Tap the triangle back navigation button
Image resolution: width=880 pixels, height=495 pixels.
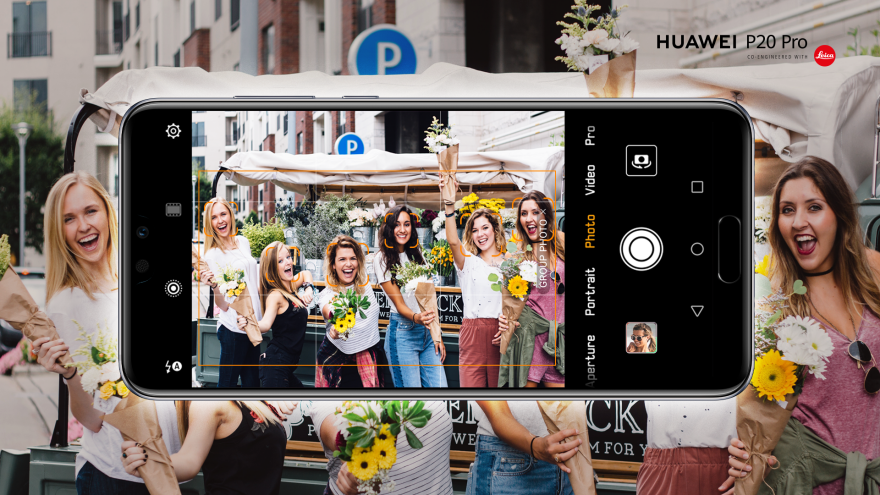click(697, 311)
